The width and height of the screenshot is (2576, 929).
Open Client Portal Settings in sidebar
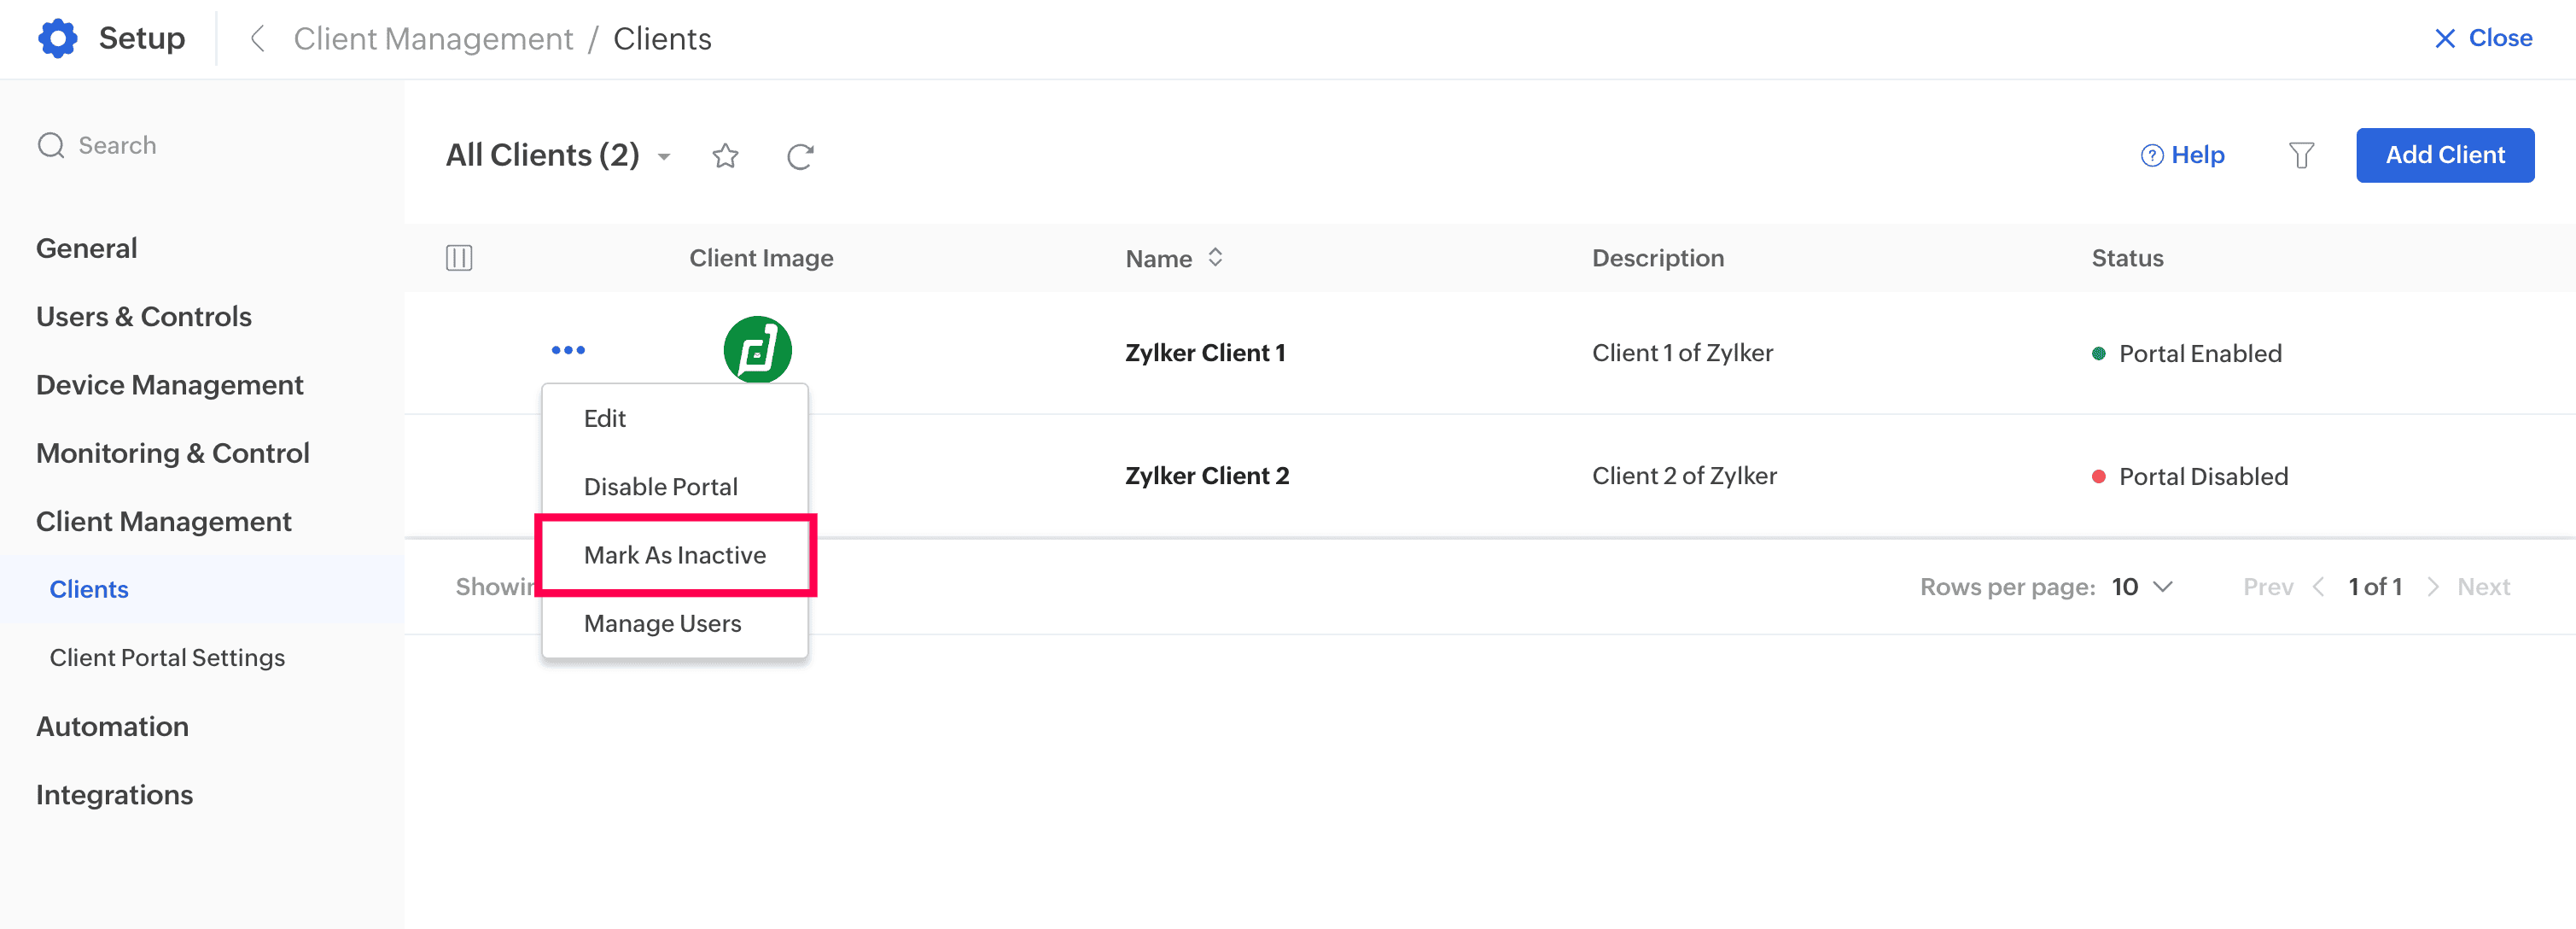point(167,657)
